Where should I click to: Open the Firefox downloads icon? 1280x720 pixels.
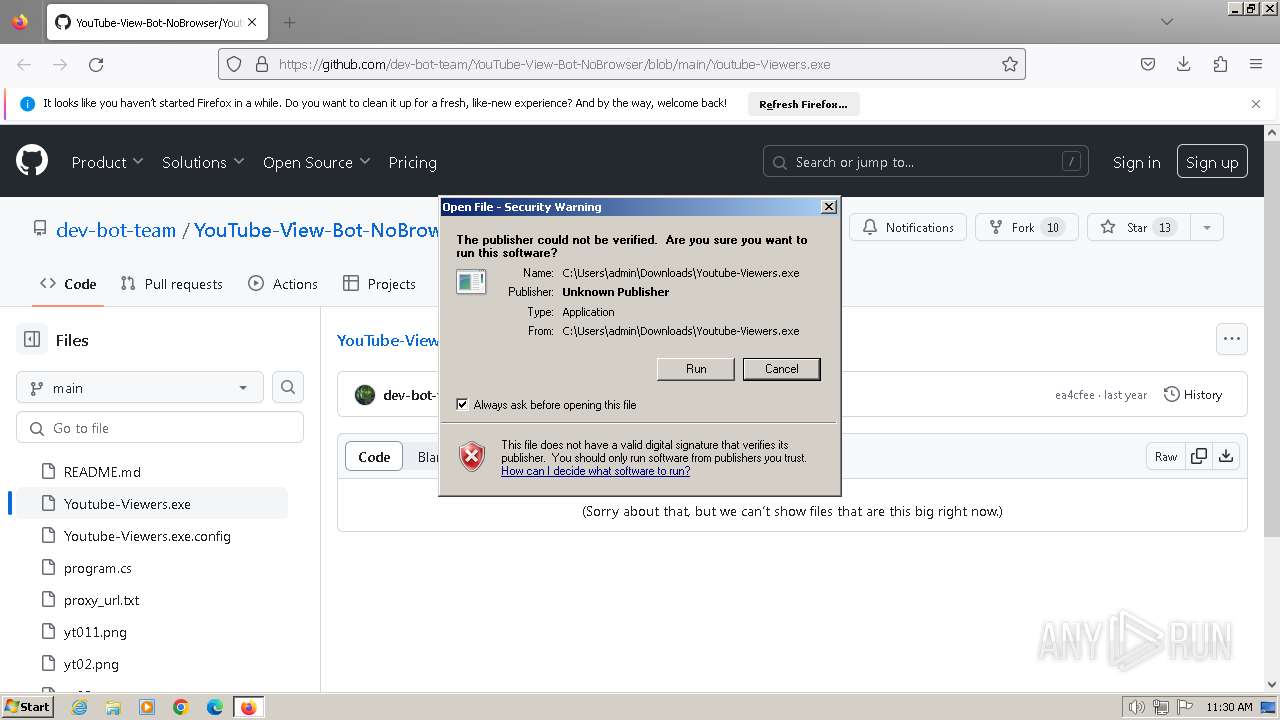click(x=1184, y=64)
